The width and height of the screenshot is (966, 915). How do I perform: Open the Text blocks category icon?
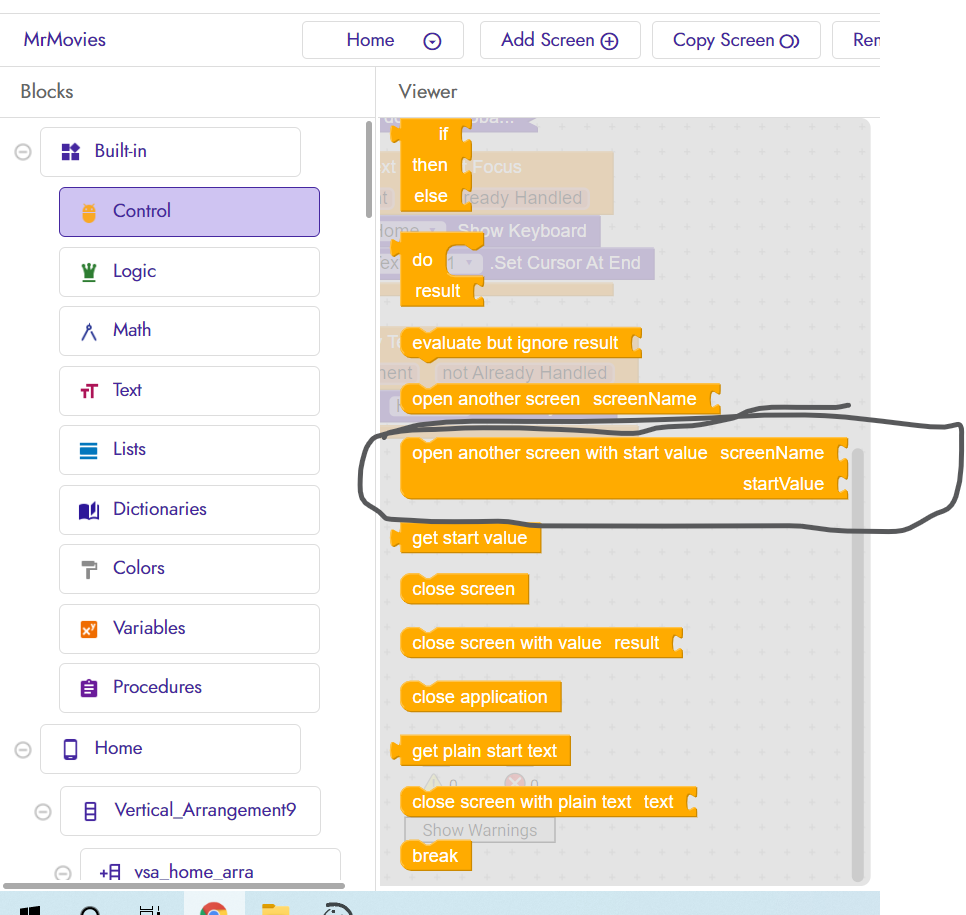(x=89, y=391)
